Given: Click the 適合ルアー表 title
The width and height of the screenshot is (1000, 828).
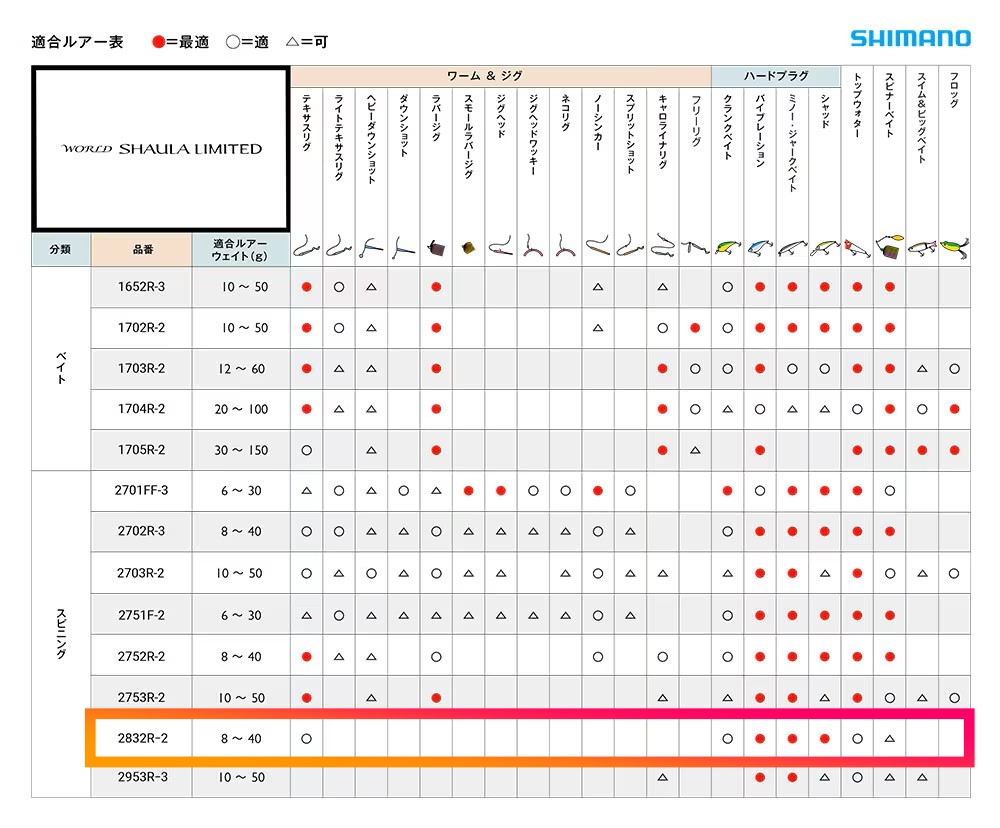Looking at the screenshot, I should coord(77,42).
